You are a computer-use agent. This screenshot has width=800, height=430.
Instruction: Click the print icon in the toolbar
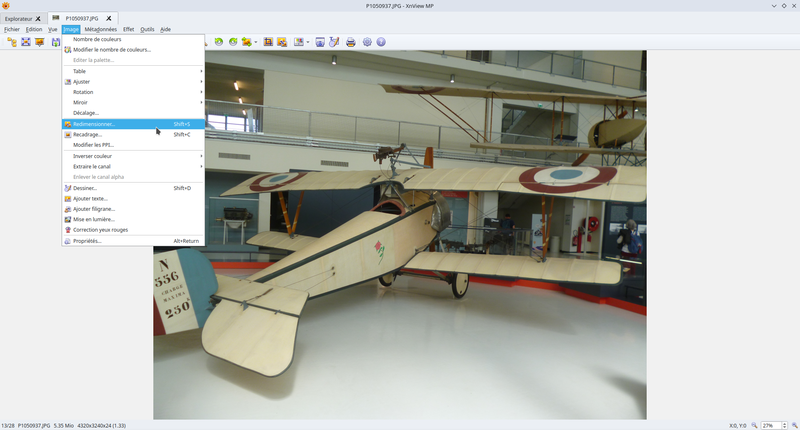click(351, 42)
